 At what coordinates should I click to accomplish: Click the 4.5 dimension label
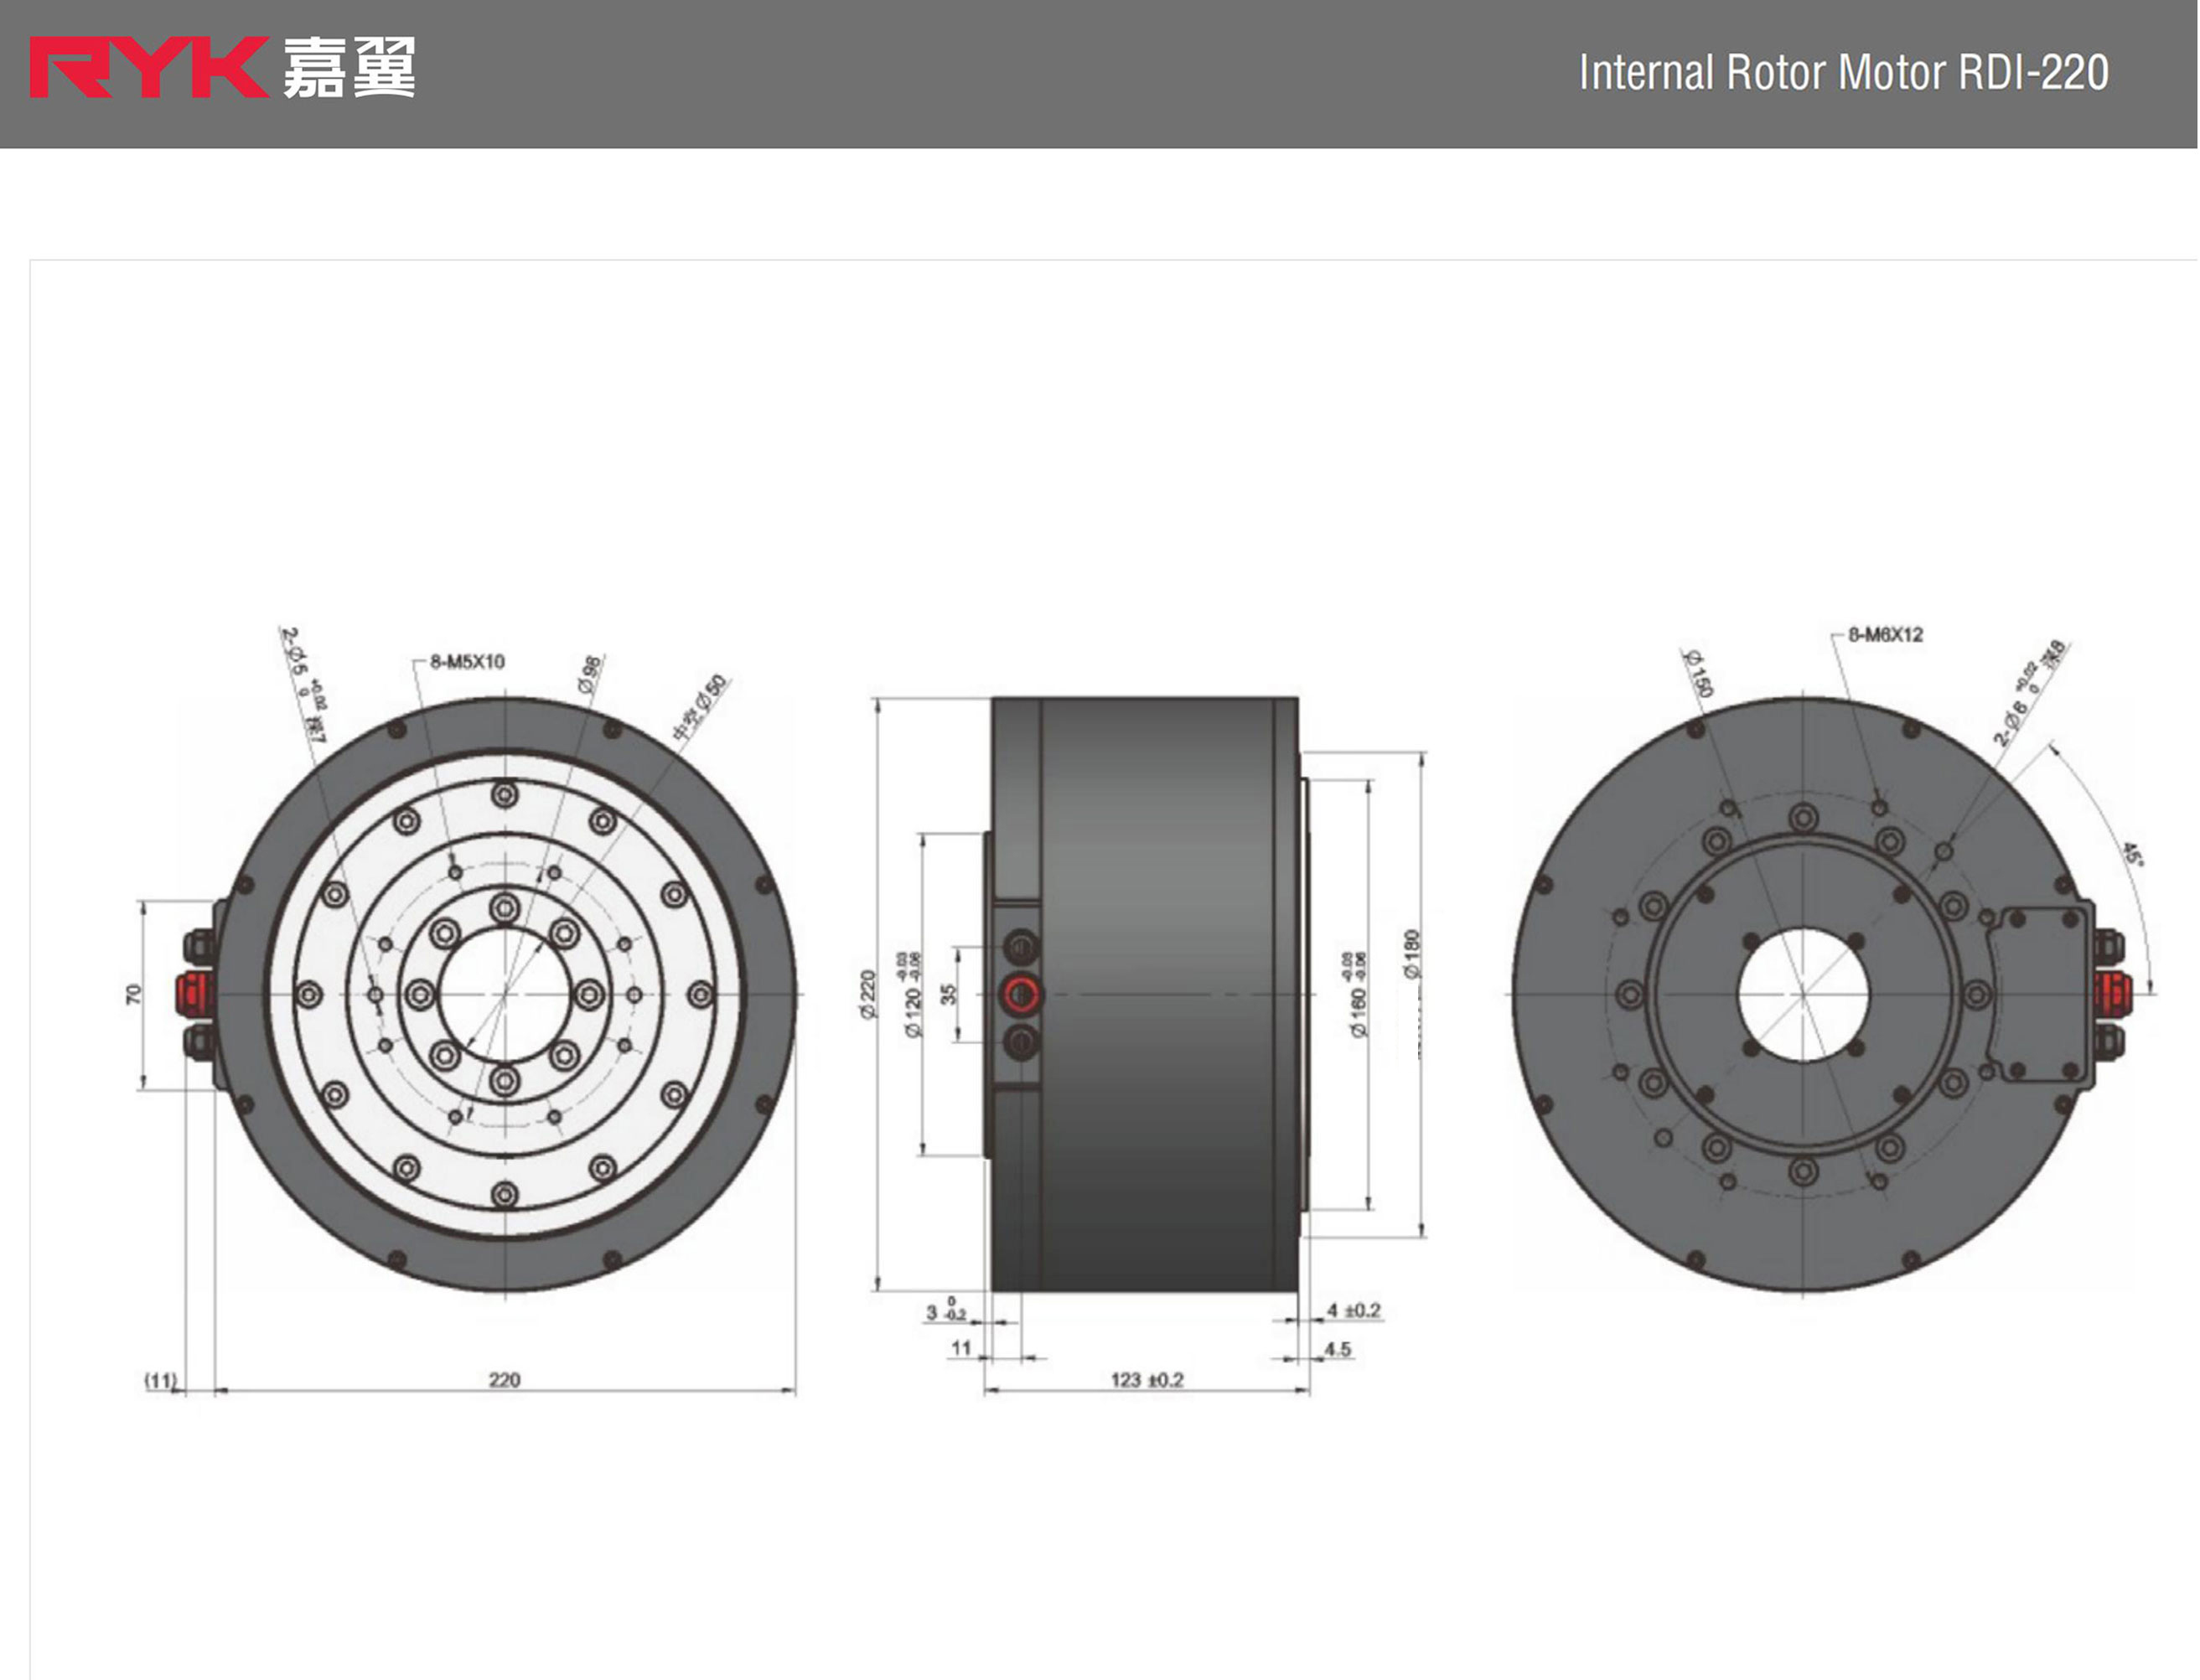pyautogui.click(x=1337, y=1349)
